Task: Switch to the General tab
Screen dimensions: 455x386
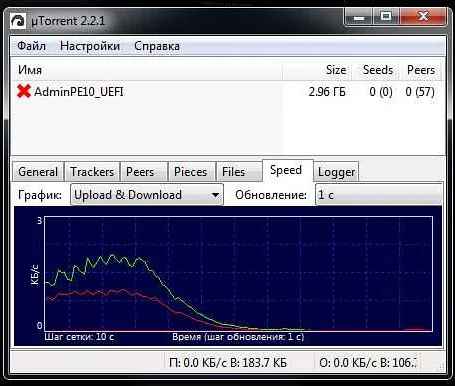Action: [x=38, y=172]
